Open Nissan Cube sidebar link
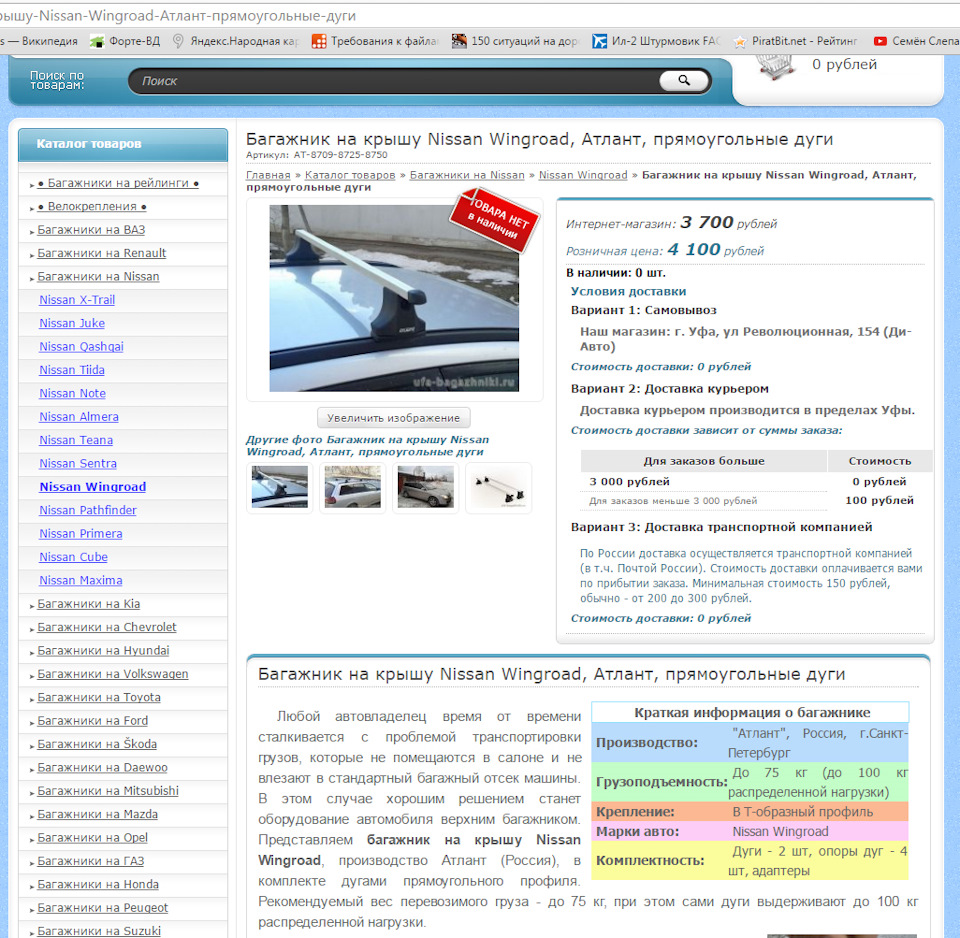 point(73,557)
